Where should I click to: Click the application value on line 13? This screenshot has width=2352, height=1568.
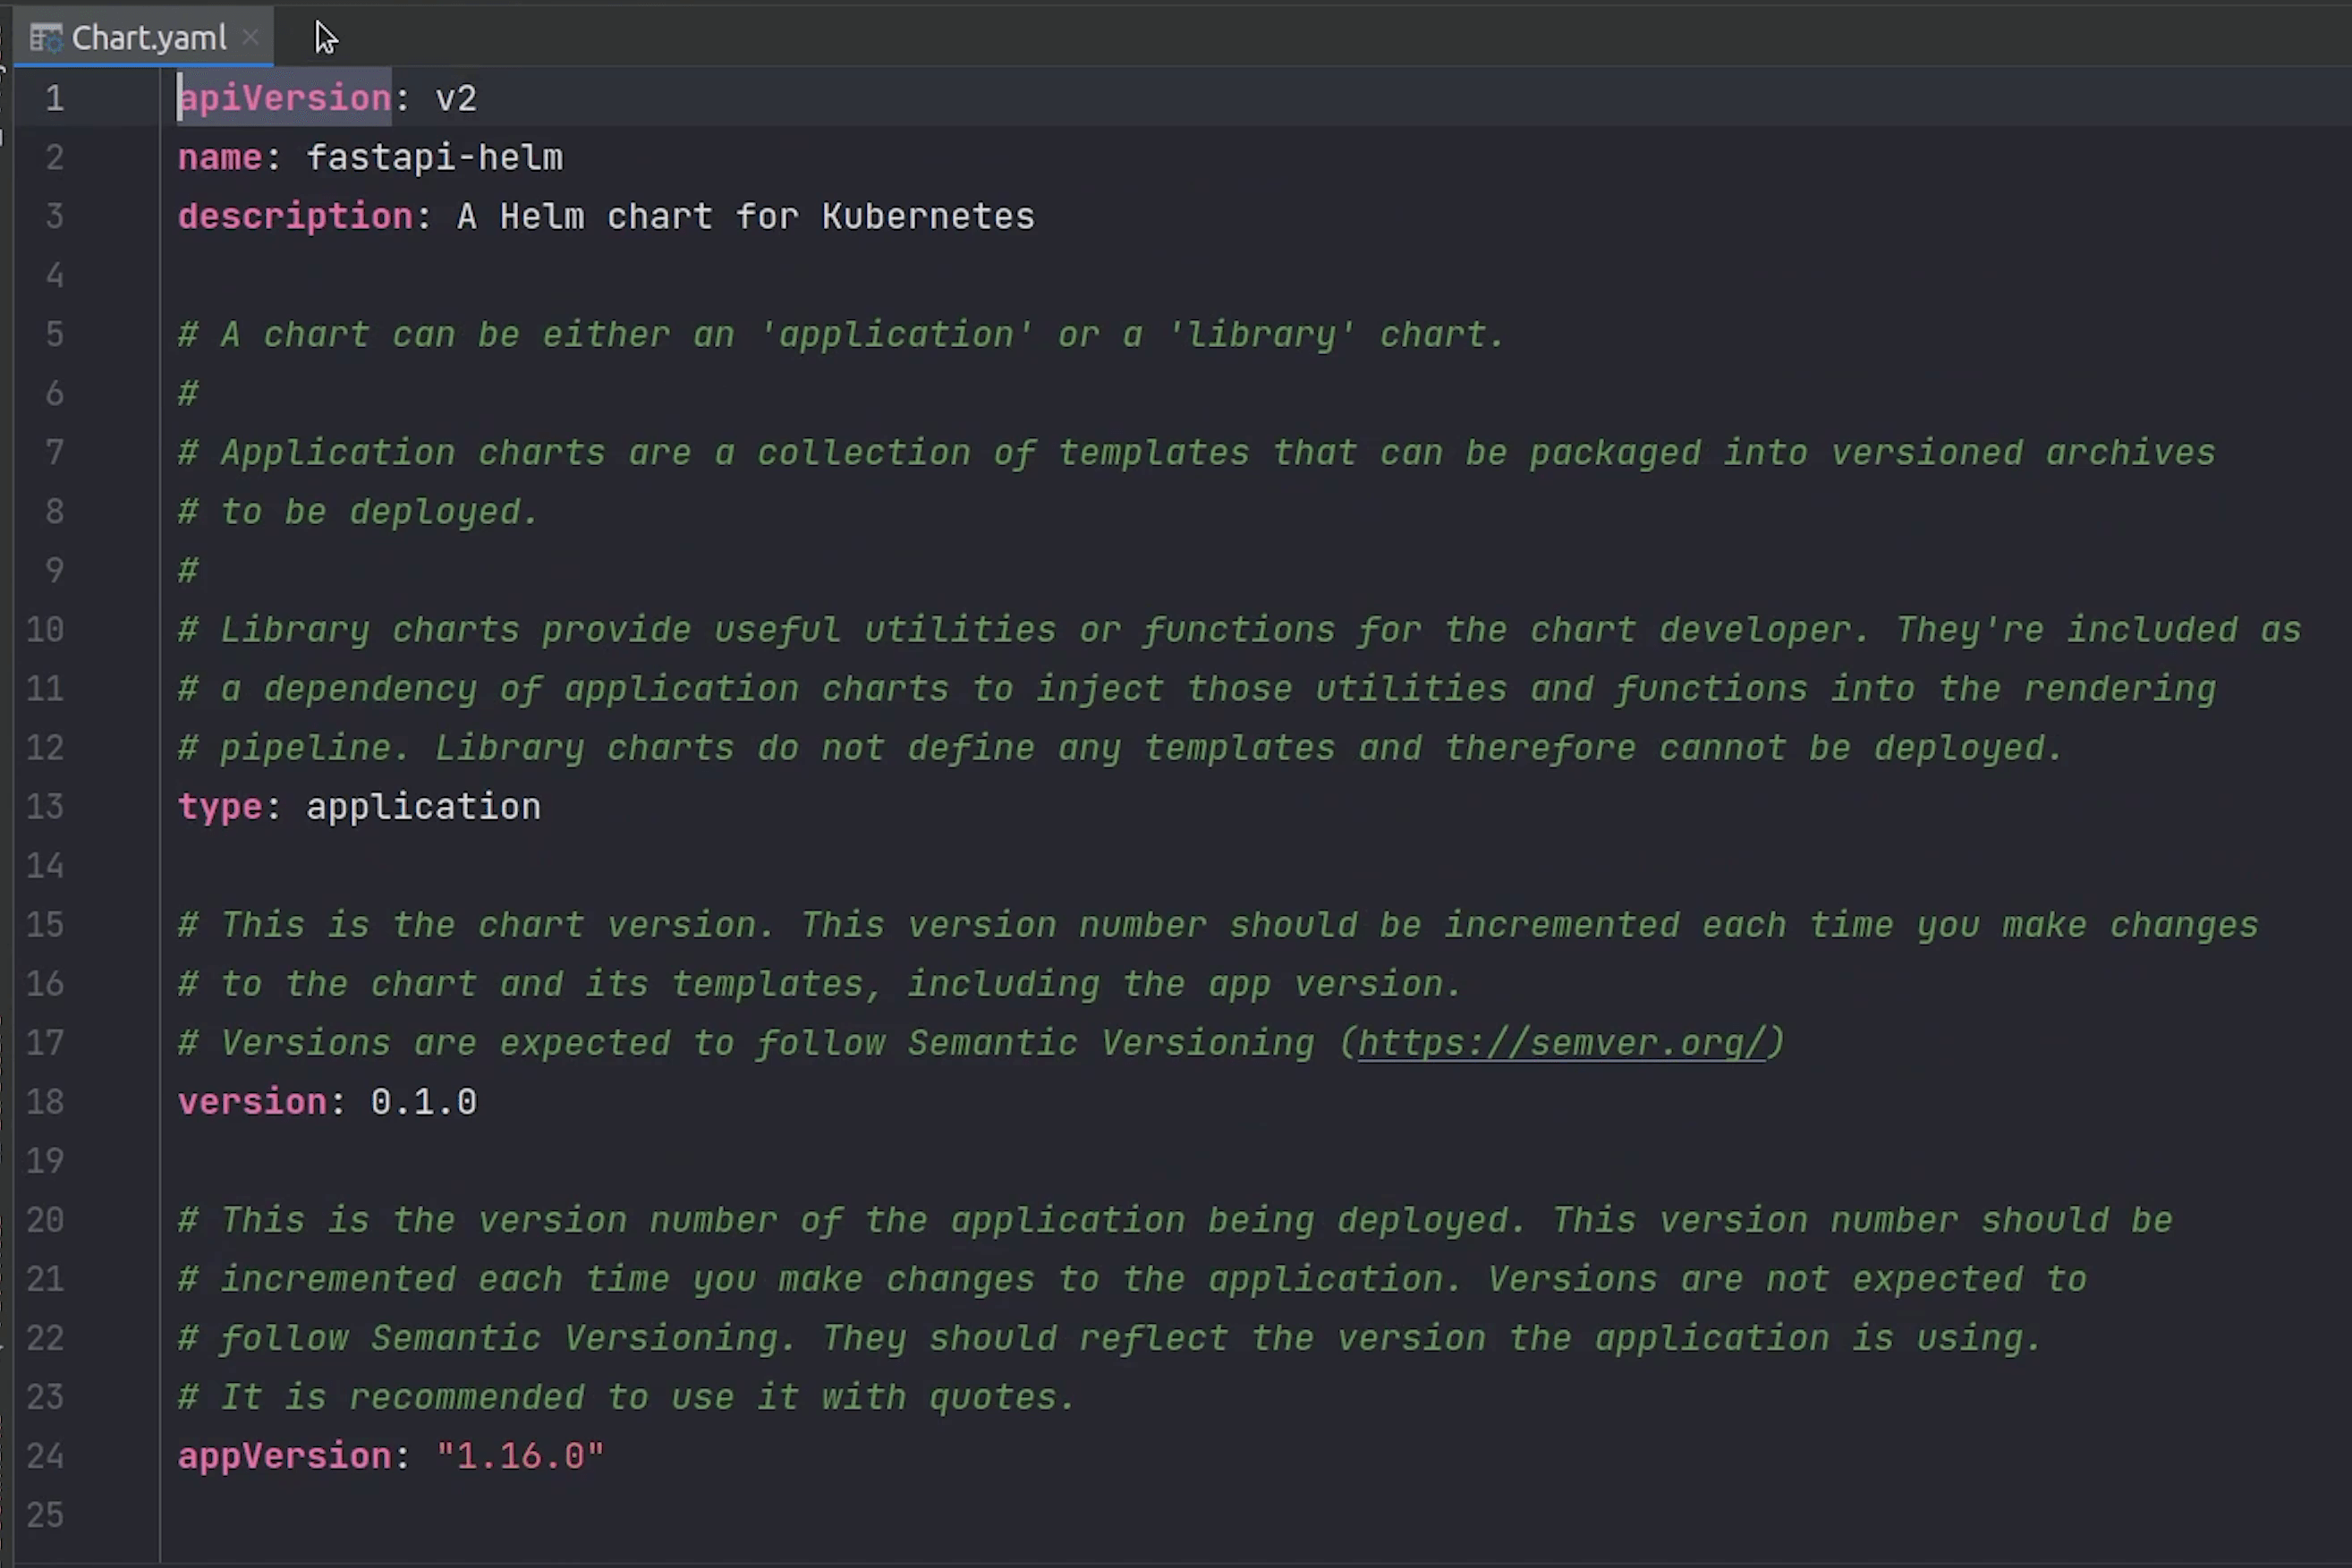[x=423, y=806]
